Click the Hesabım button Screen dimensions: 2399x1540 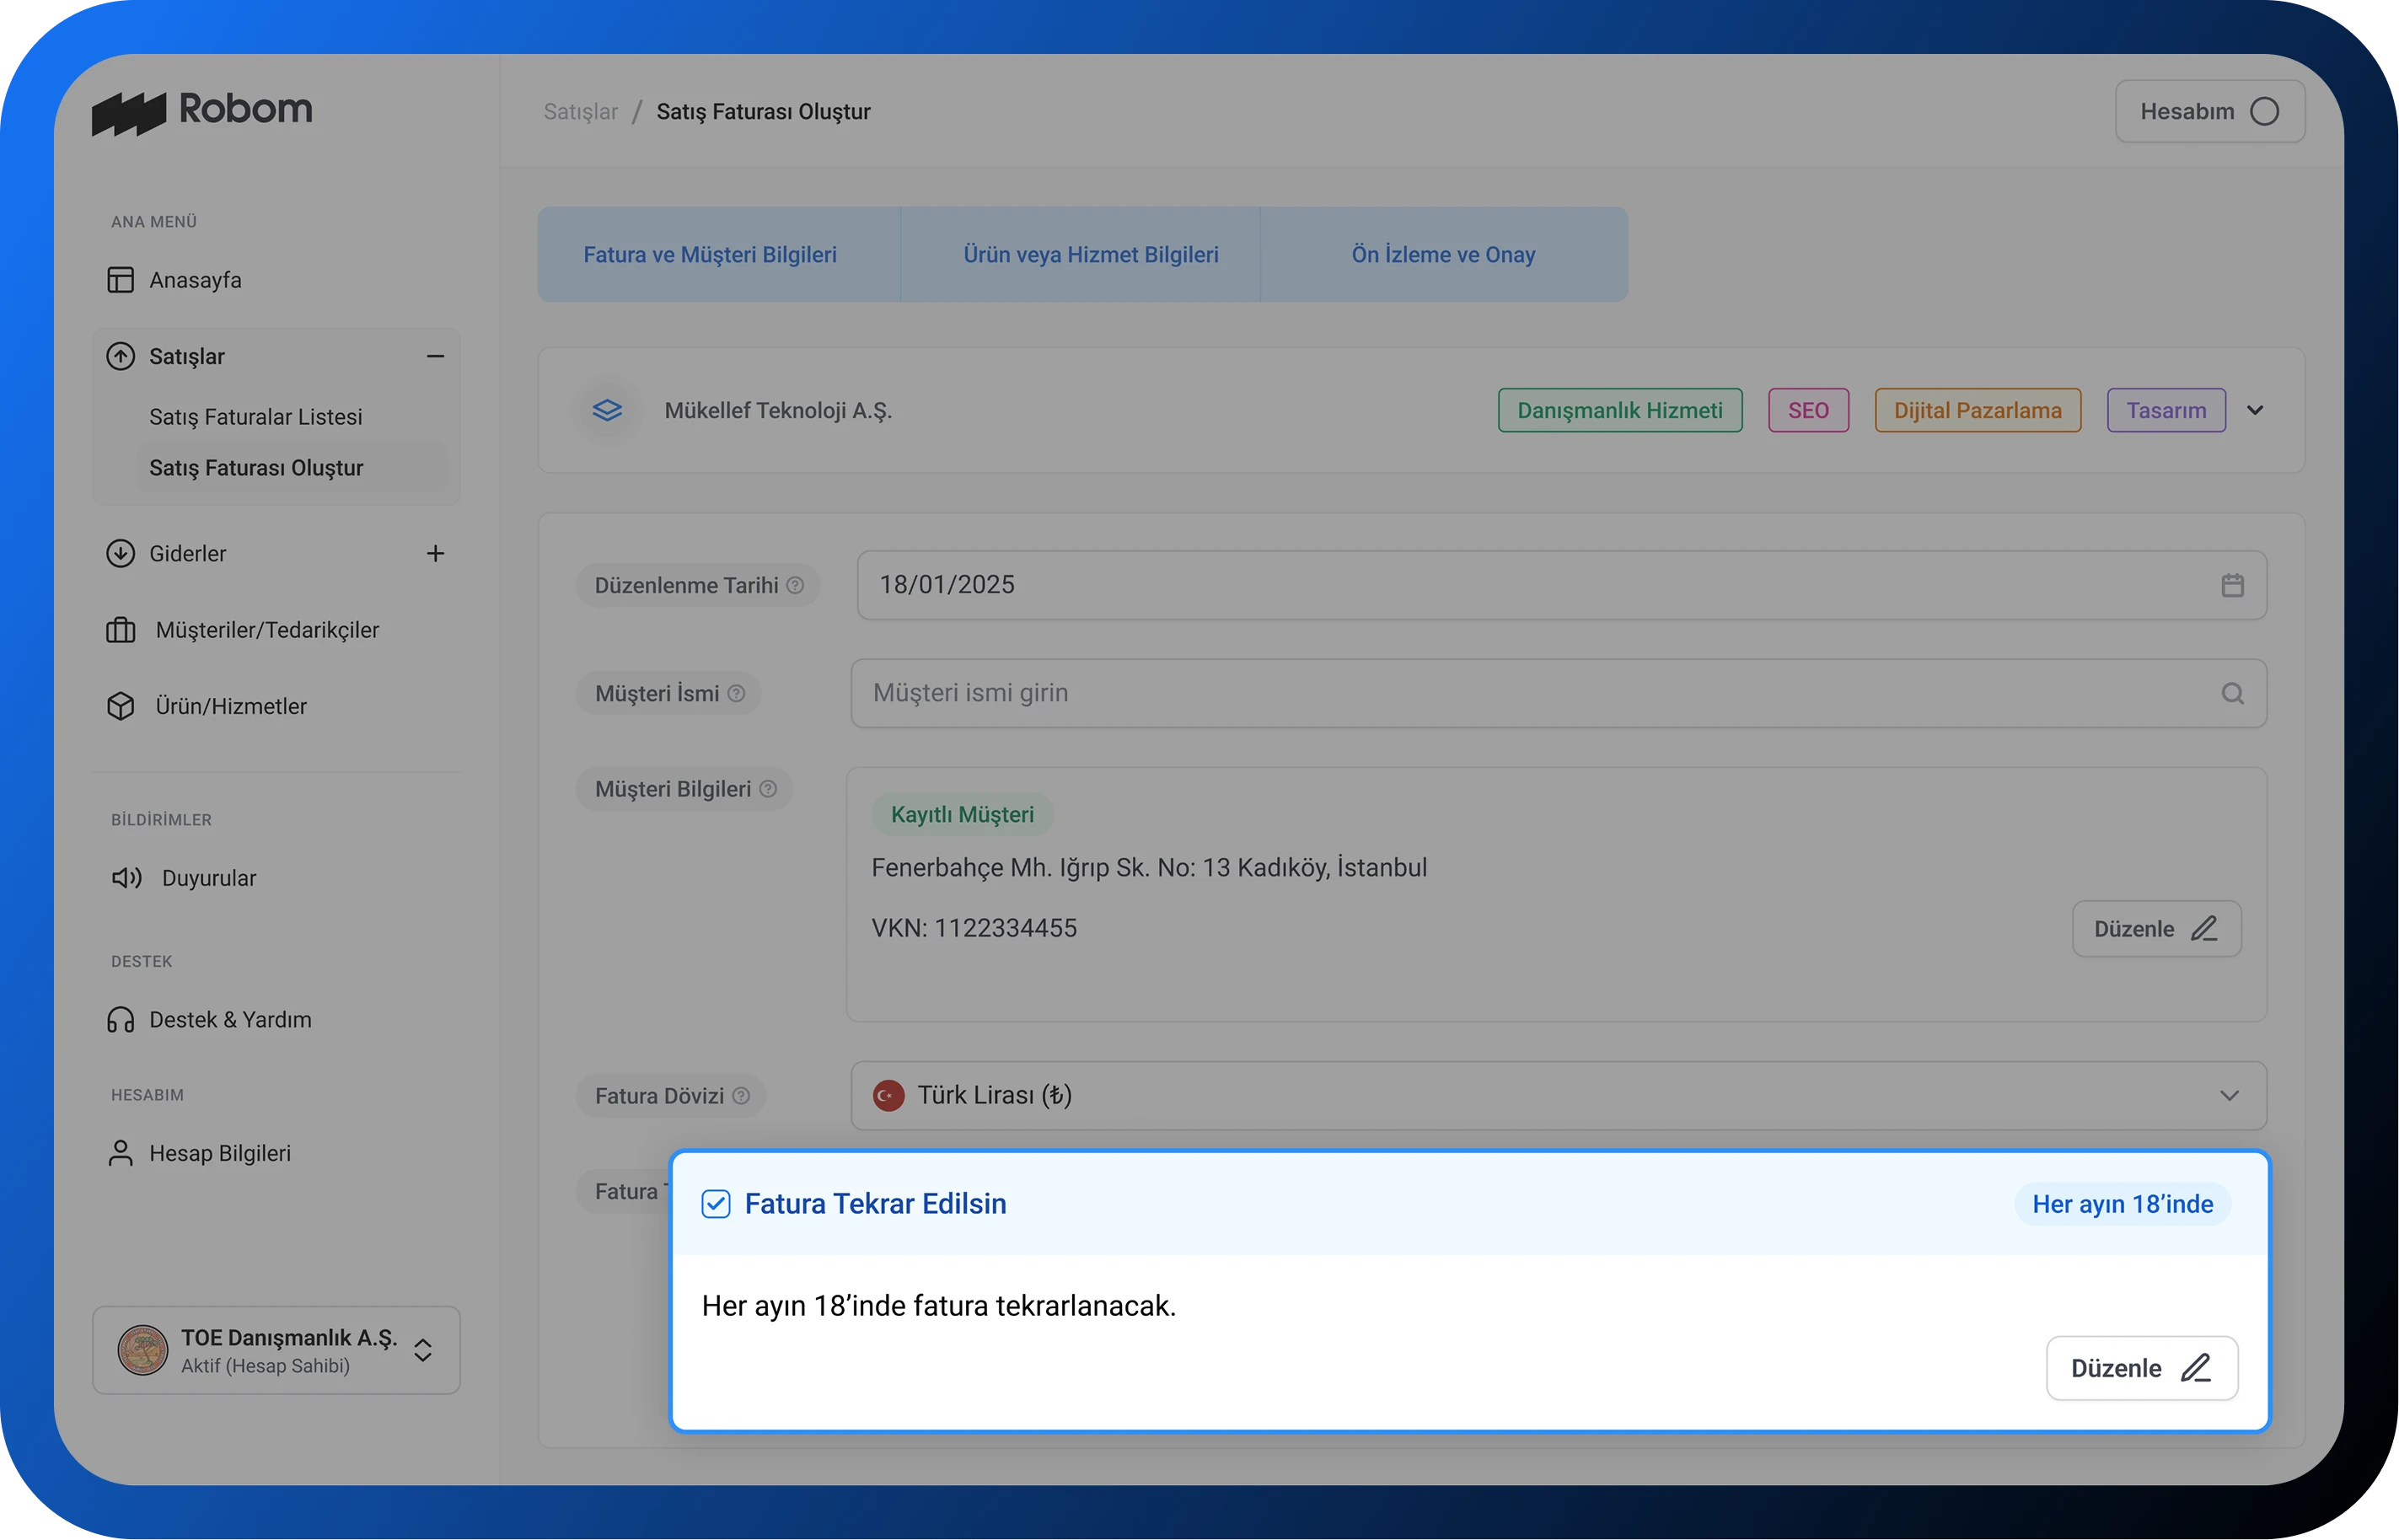[2209, 111]
